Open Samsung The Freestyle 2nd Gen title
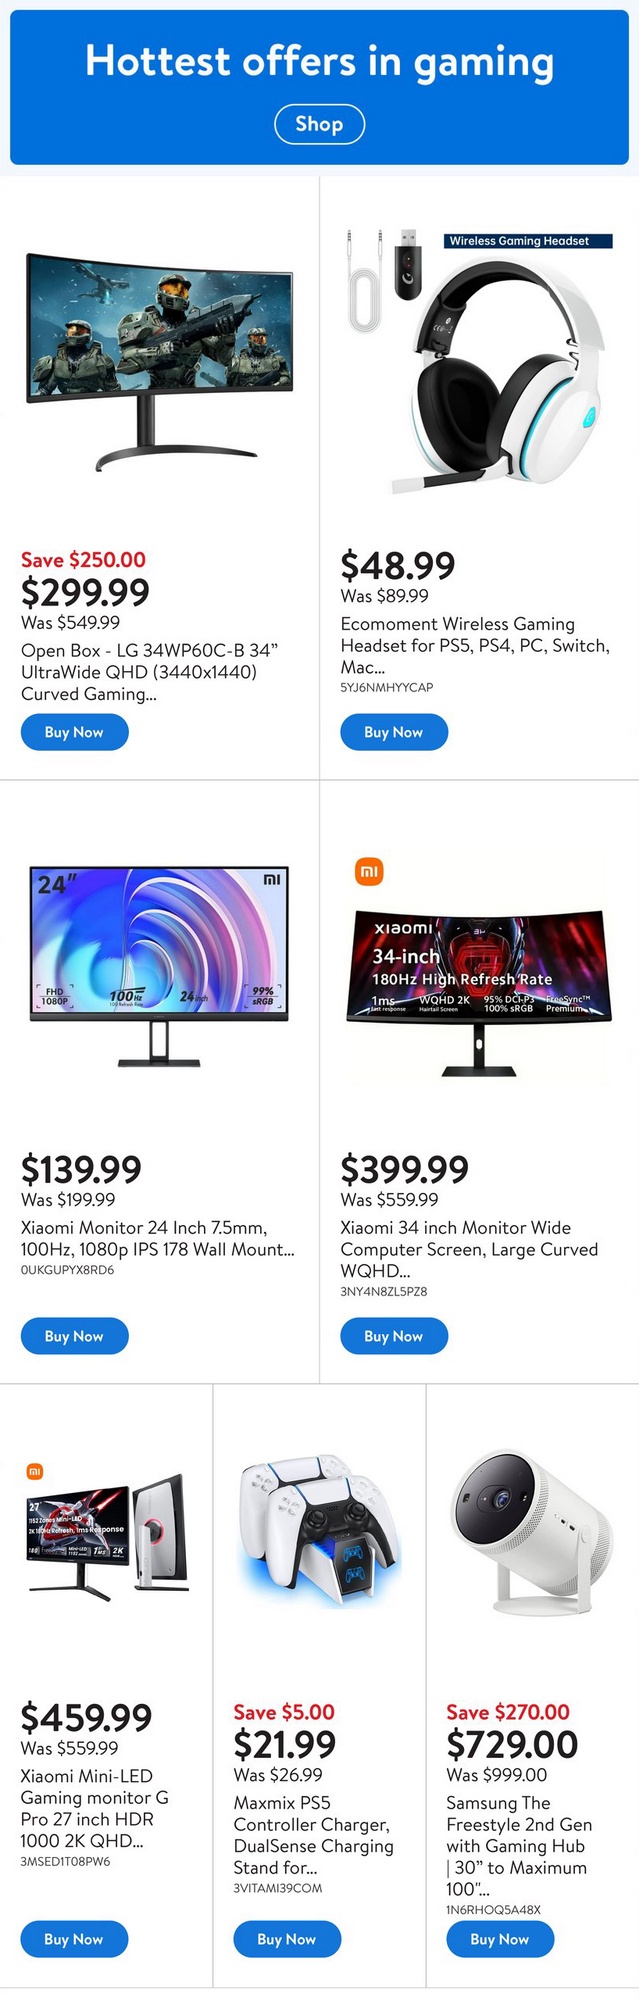This screenshot has height=2000, width=639. coord(519,1846)
